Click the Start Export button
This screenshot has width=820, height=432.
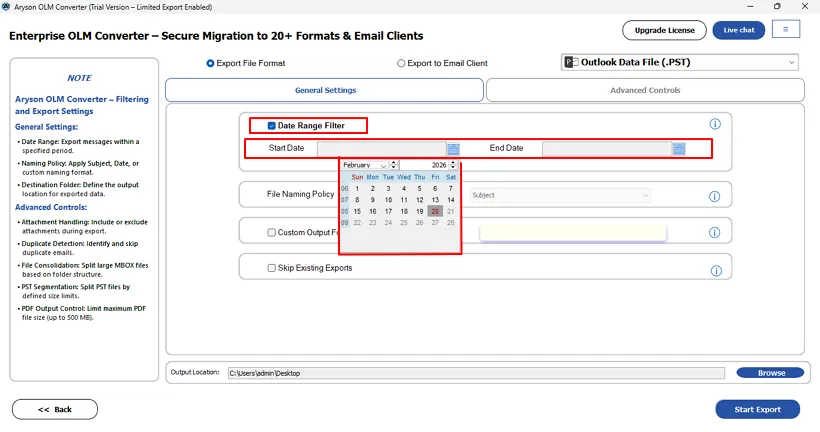[757, 409]
